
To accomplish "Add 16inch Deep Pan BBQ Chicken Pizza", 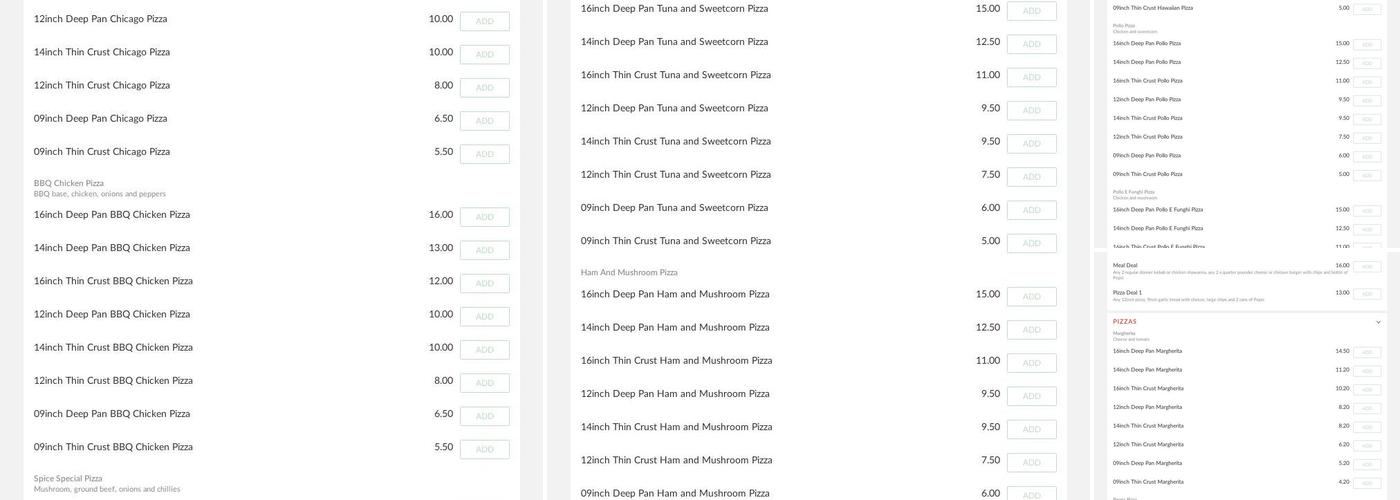I will click(484, 217).
